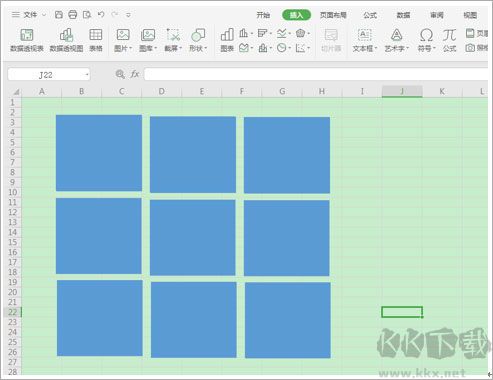Select the top-left blue rectangle shape
Screen dimensions: 493x380
[99, 153]
